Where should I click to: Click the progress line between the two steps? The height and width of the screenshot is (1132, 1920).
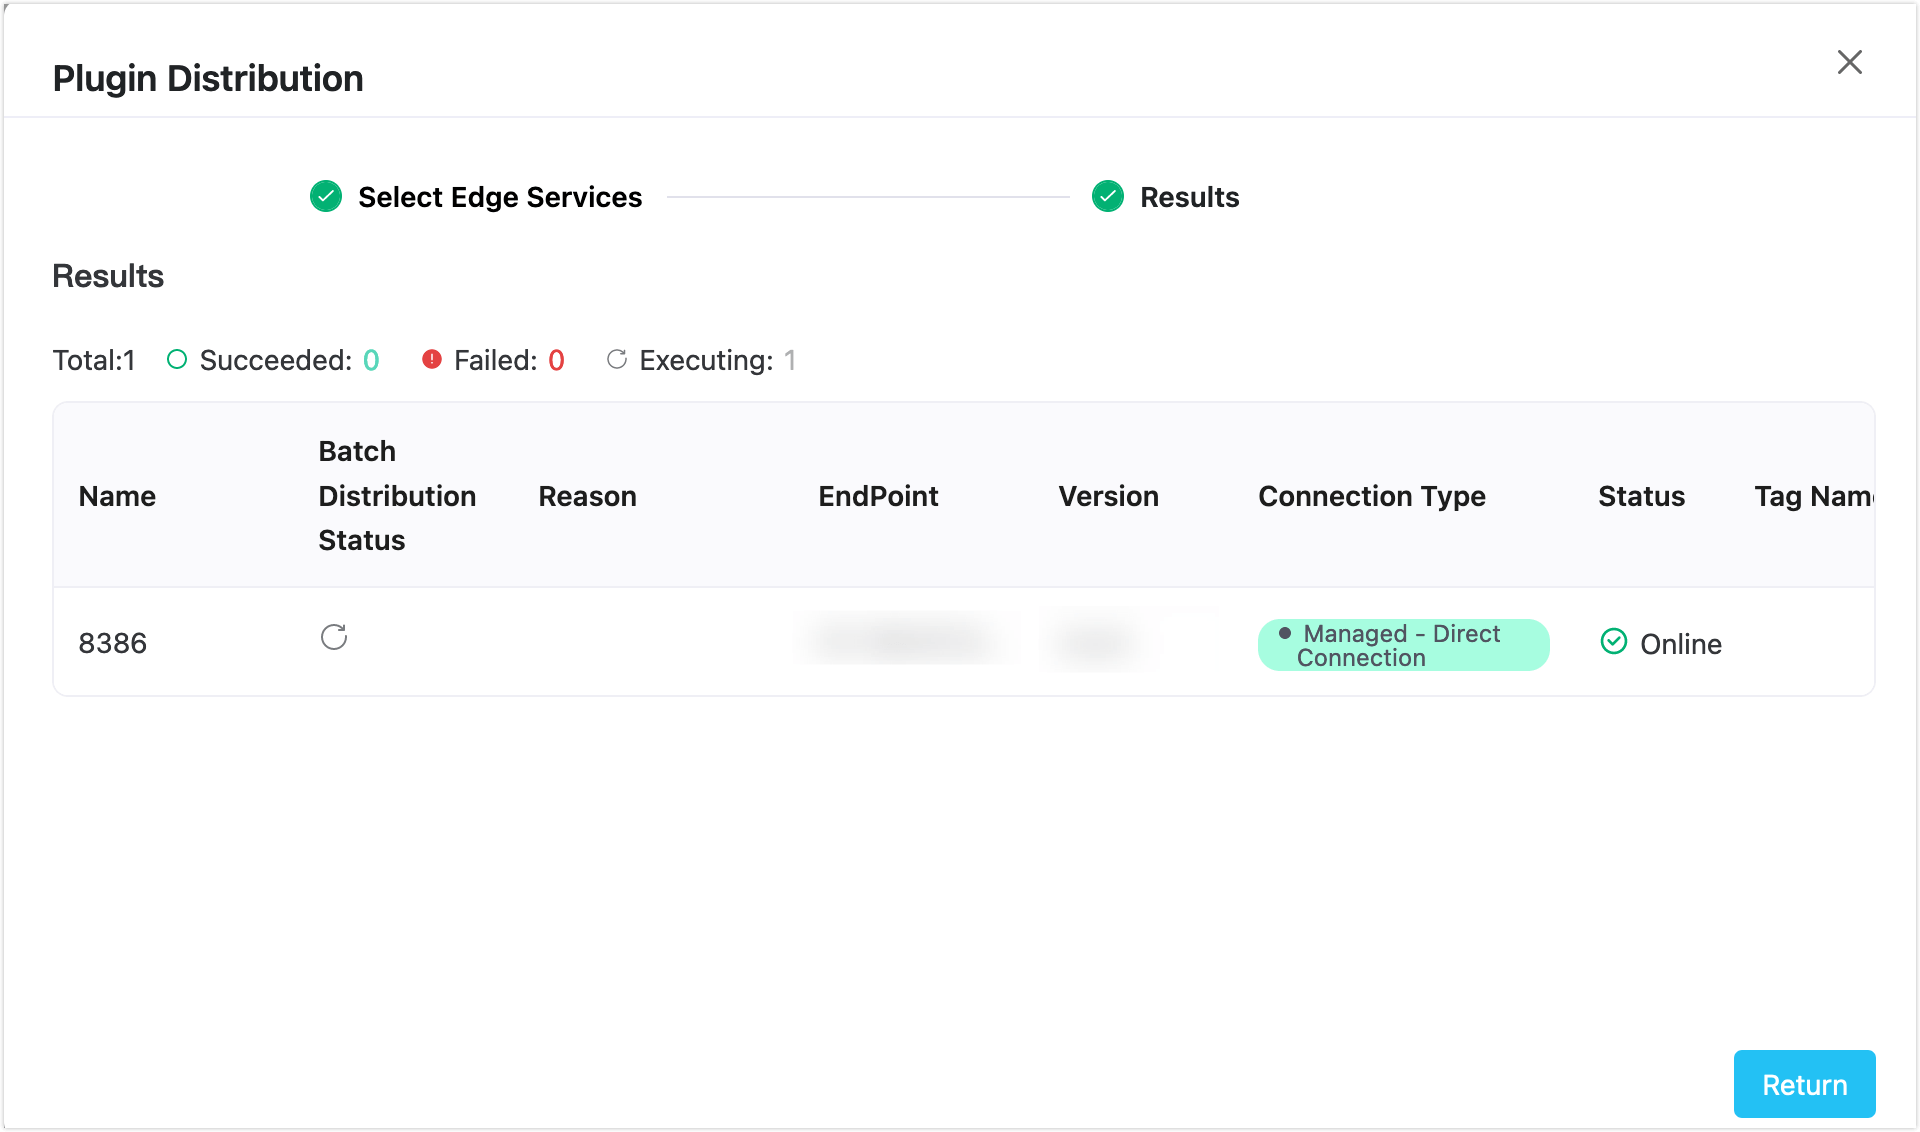[868, 197]
